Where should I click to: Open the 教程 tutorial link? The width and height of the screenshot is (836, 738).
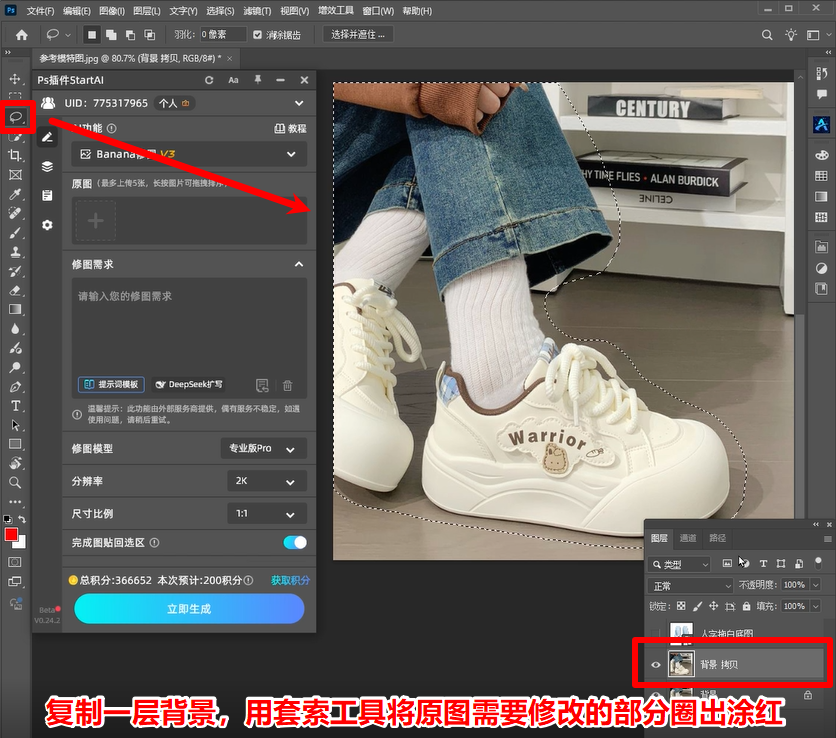291,129
